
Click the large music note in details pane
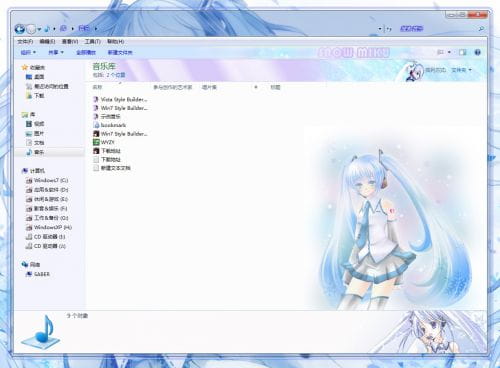(41, 332)
